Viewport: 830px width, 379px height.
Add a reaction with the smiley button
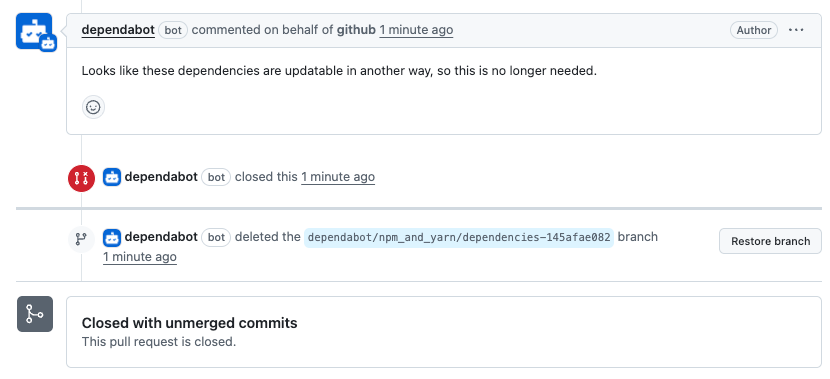[x=93, y=107]
